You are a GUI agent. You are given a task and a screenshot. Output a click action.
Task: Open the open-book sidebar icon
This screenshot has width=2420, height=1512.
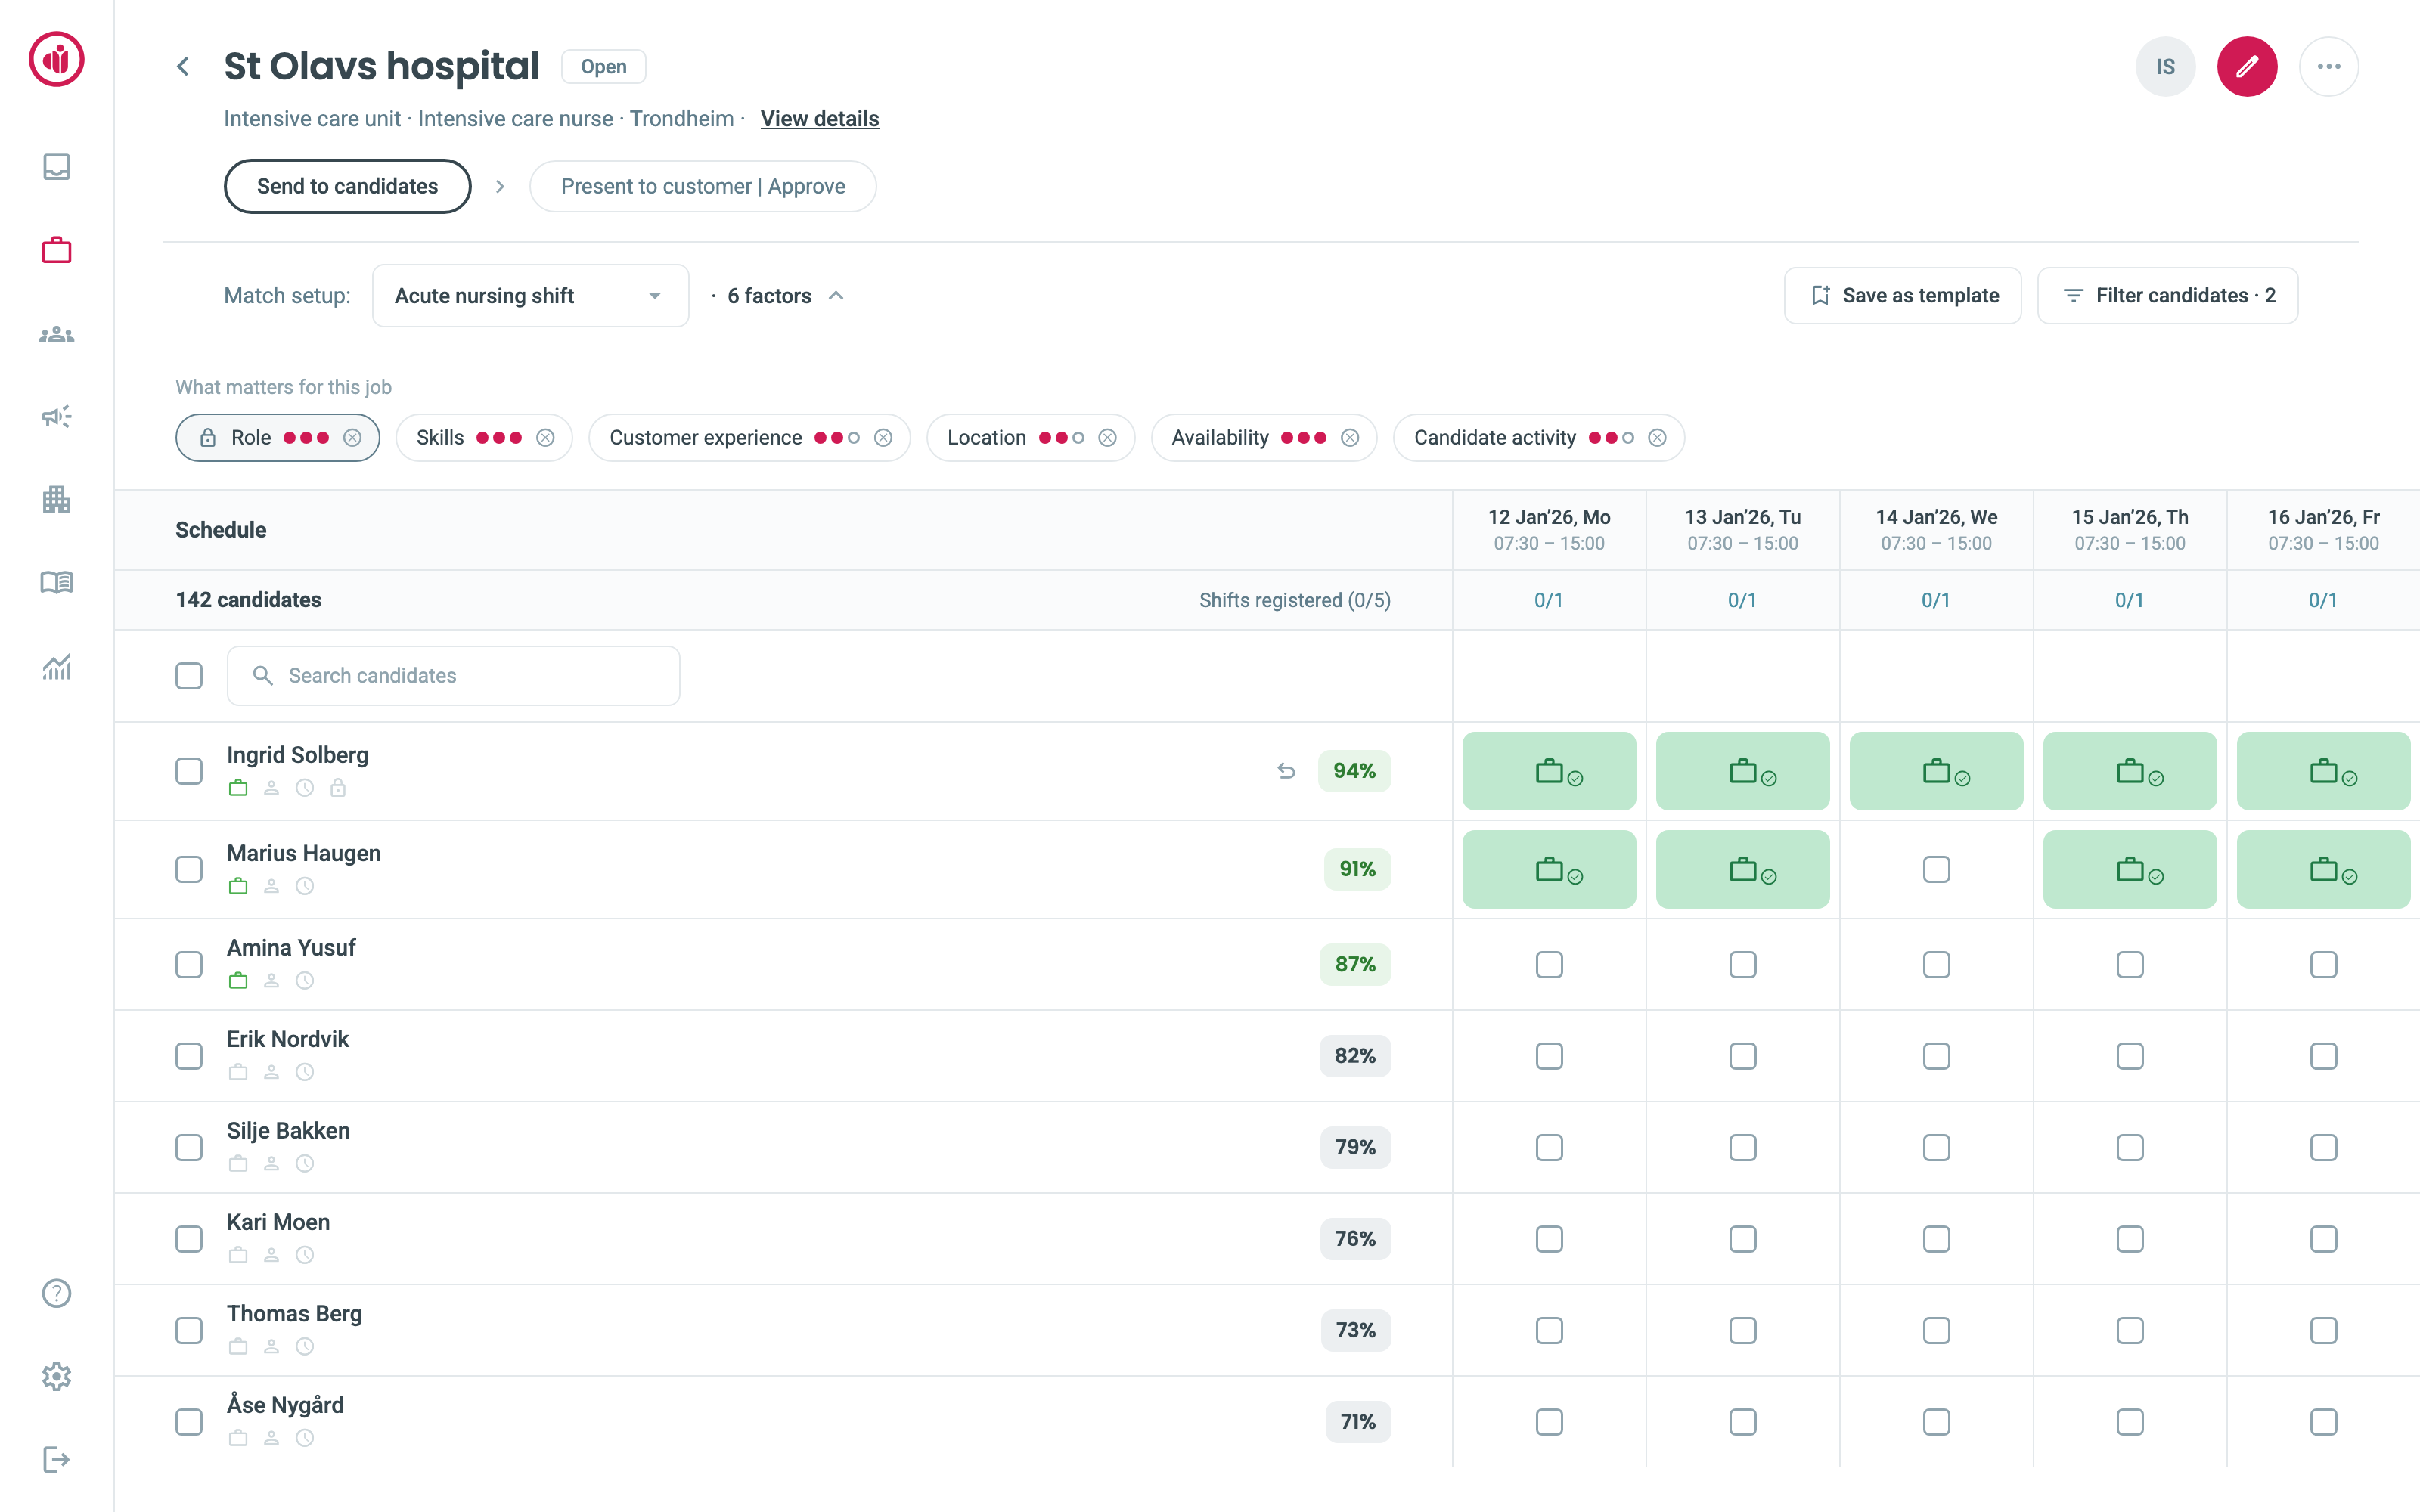(57, 582)
